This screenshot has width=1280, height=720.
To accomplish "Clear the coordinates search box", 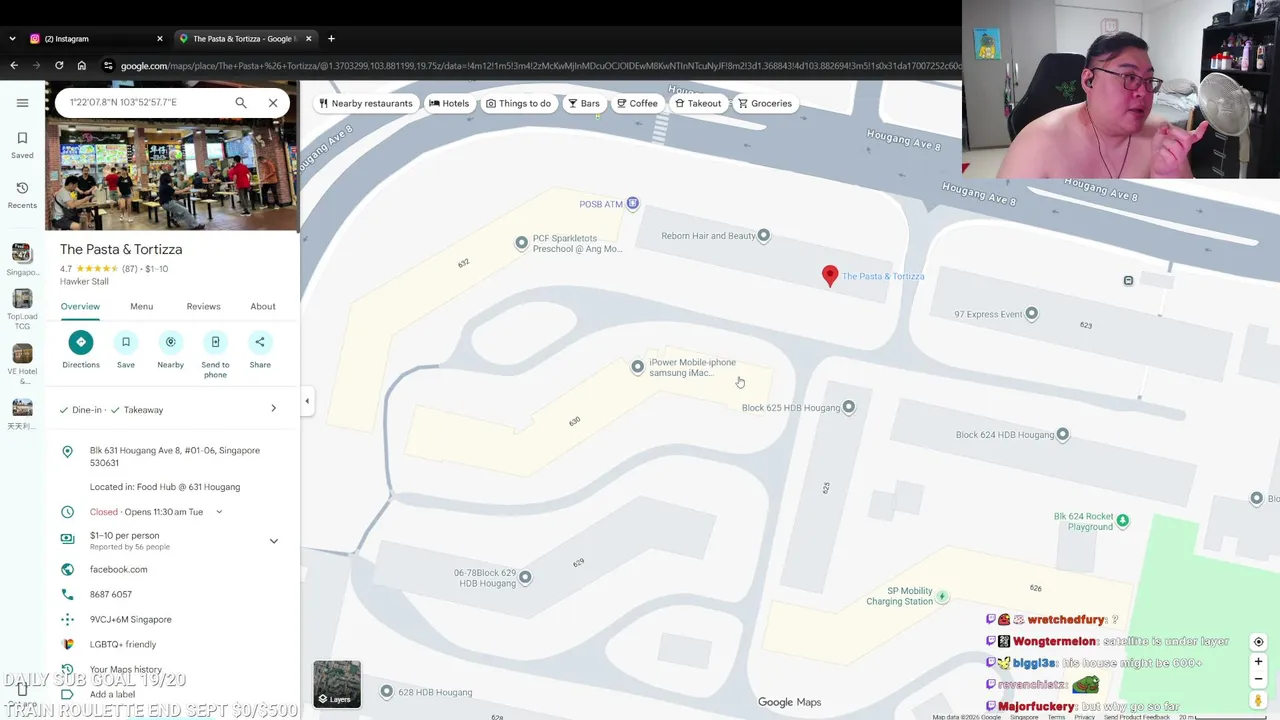I will pos(273,103).
